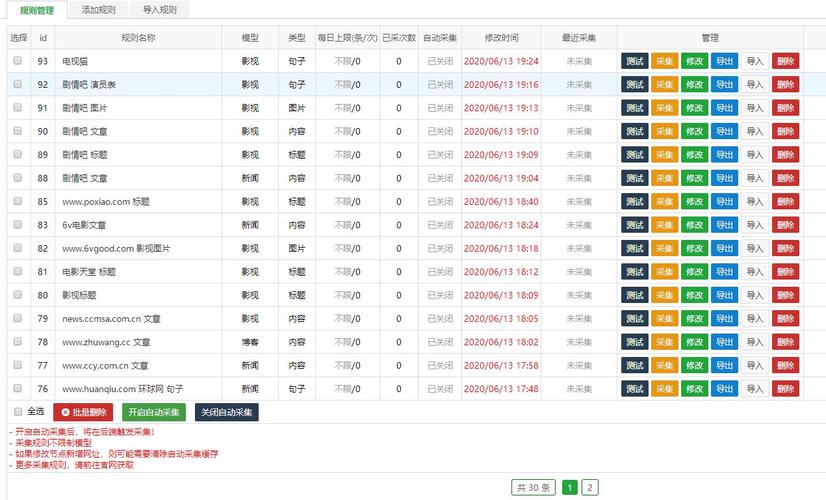Switch to the 添加规则 tab
The height and width of the screenshot is (500, 826).
click(98, 9)
